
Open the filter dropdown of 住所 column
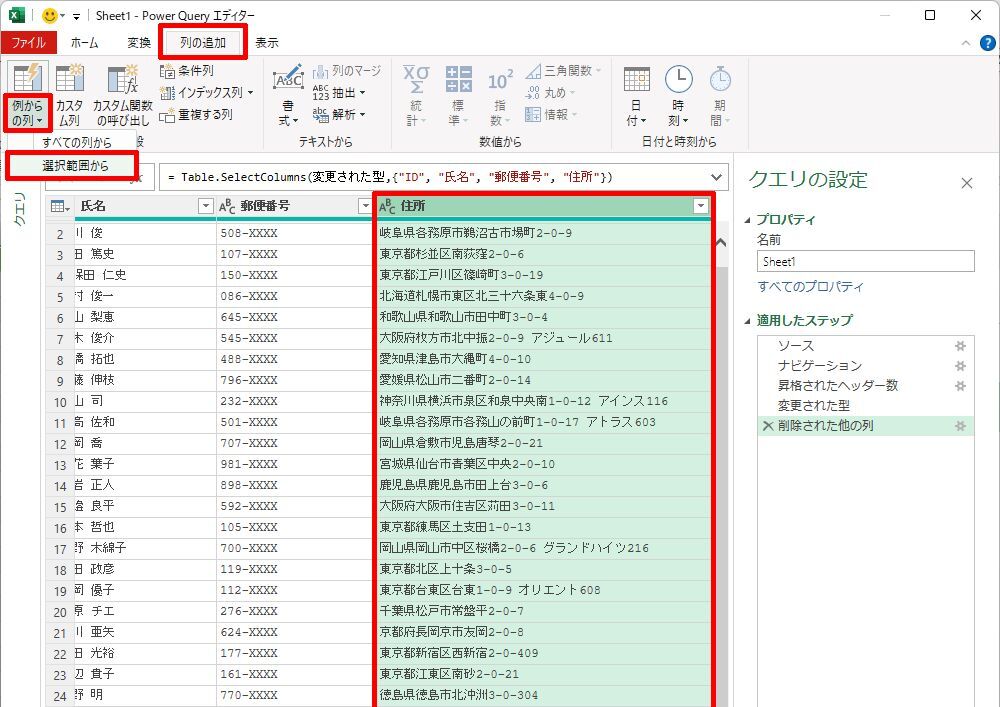click(700, 206)
